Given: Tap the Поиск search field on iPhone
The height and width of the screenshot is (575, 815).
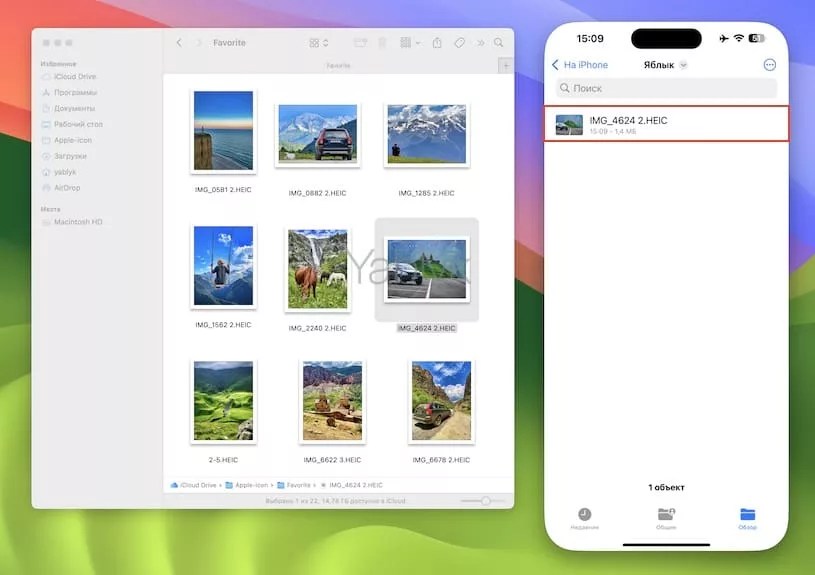Looking at the screenshot, I should (666, 88).
